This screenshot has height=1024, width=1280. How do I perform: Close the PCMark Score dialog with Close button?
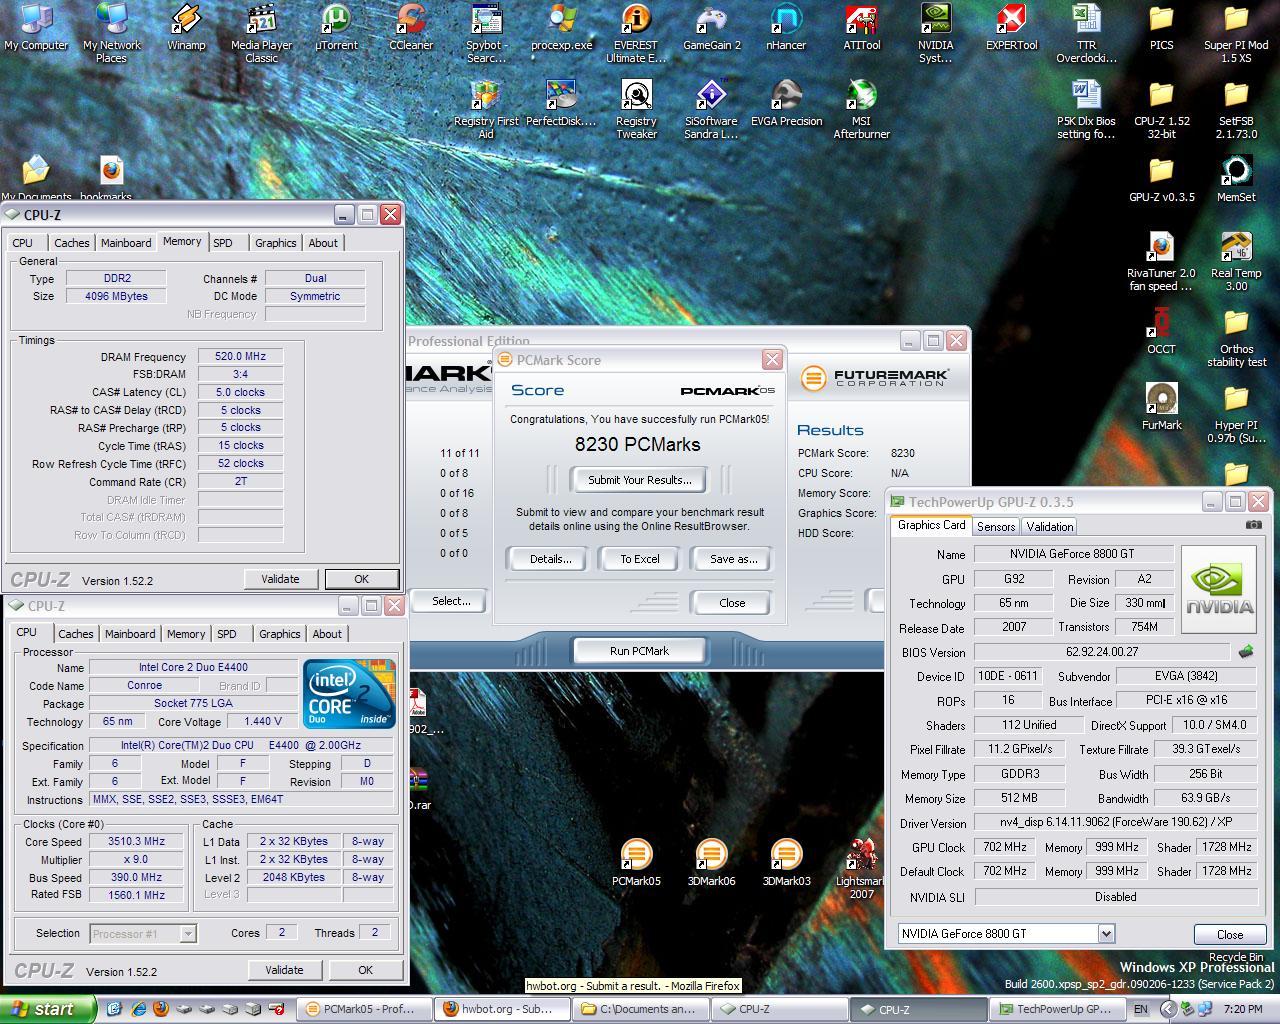[732, 603]
